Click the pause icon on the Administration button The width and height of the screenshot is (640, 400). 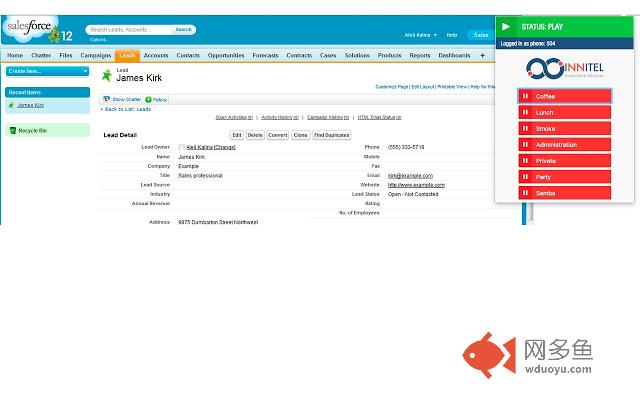click(526, 144)
